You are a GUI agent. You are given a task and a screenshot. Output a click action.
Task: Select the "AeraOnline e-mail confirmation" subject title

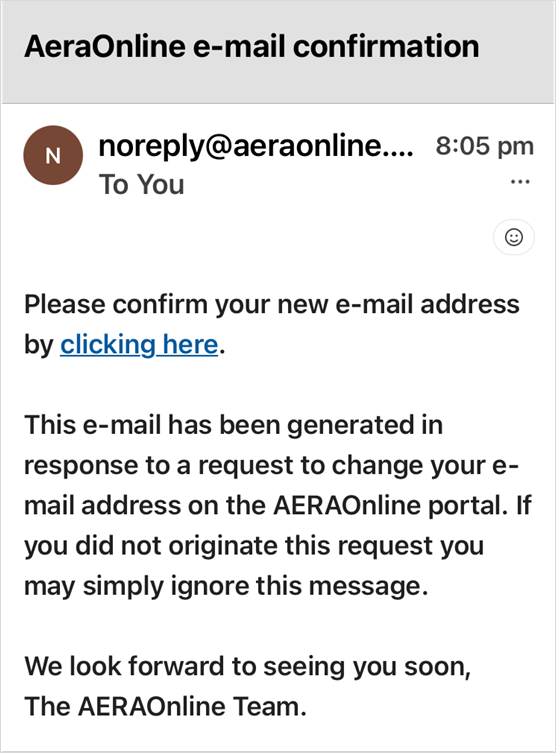click(x=252, y=47)
